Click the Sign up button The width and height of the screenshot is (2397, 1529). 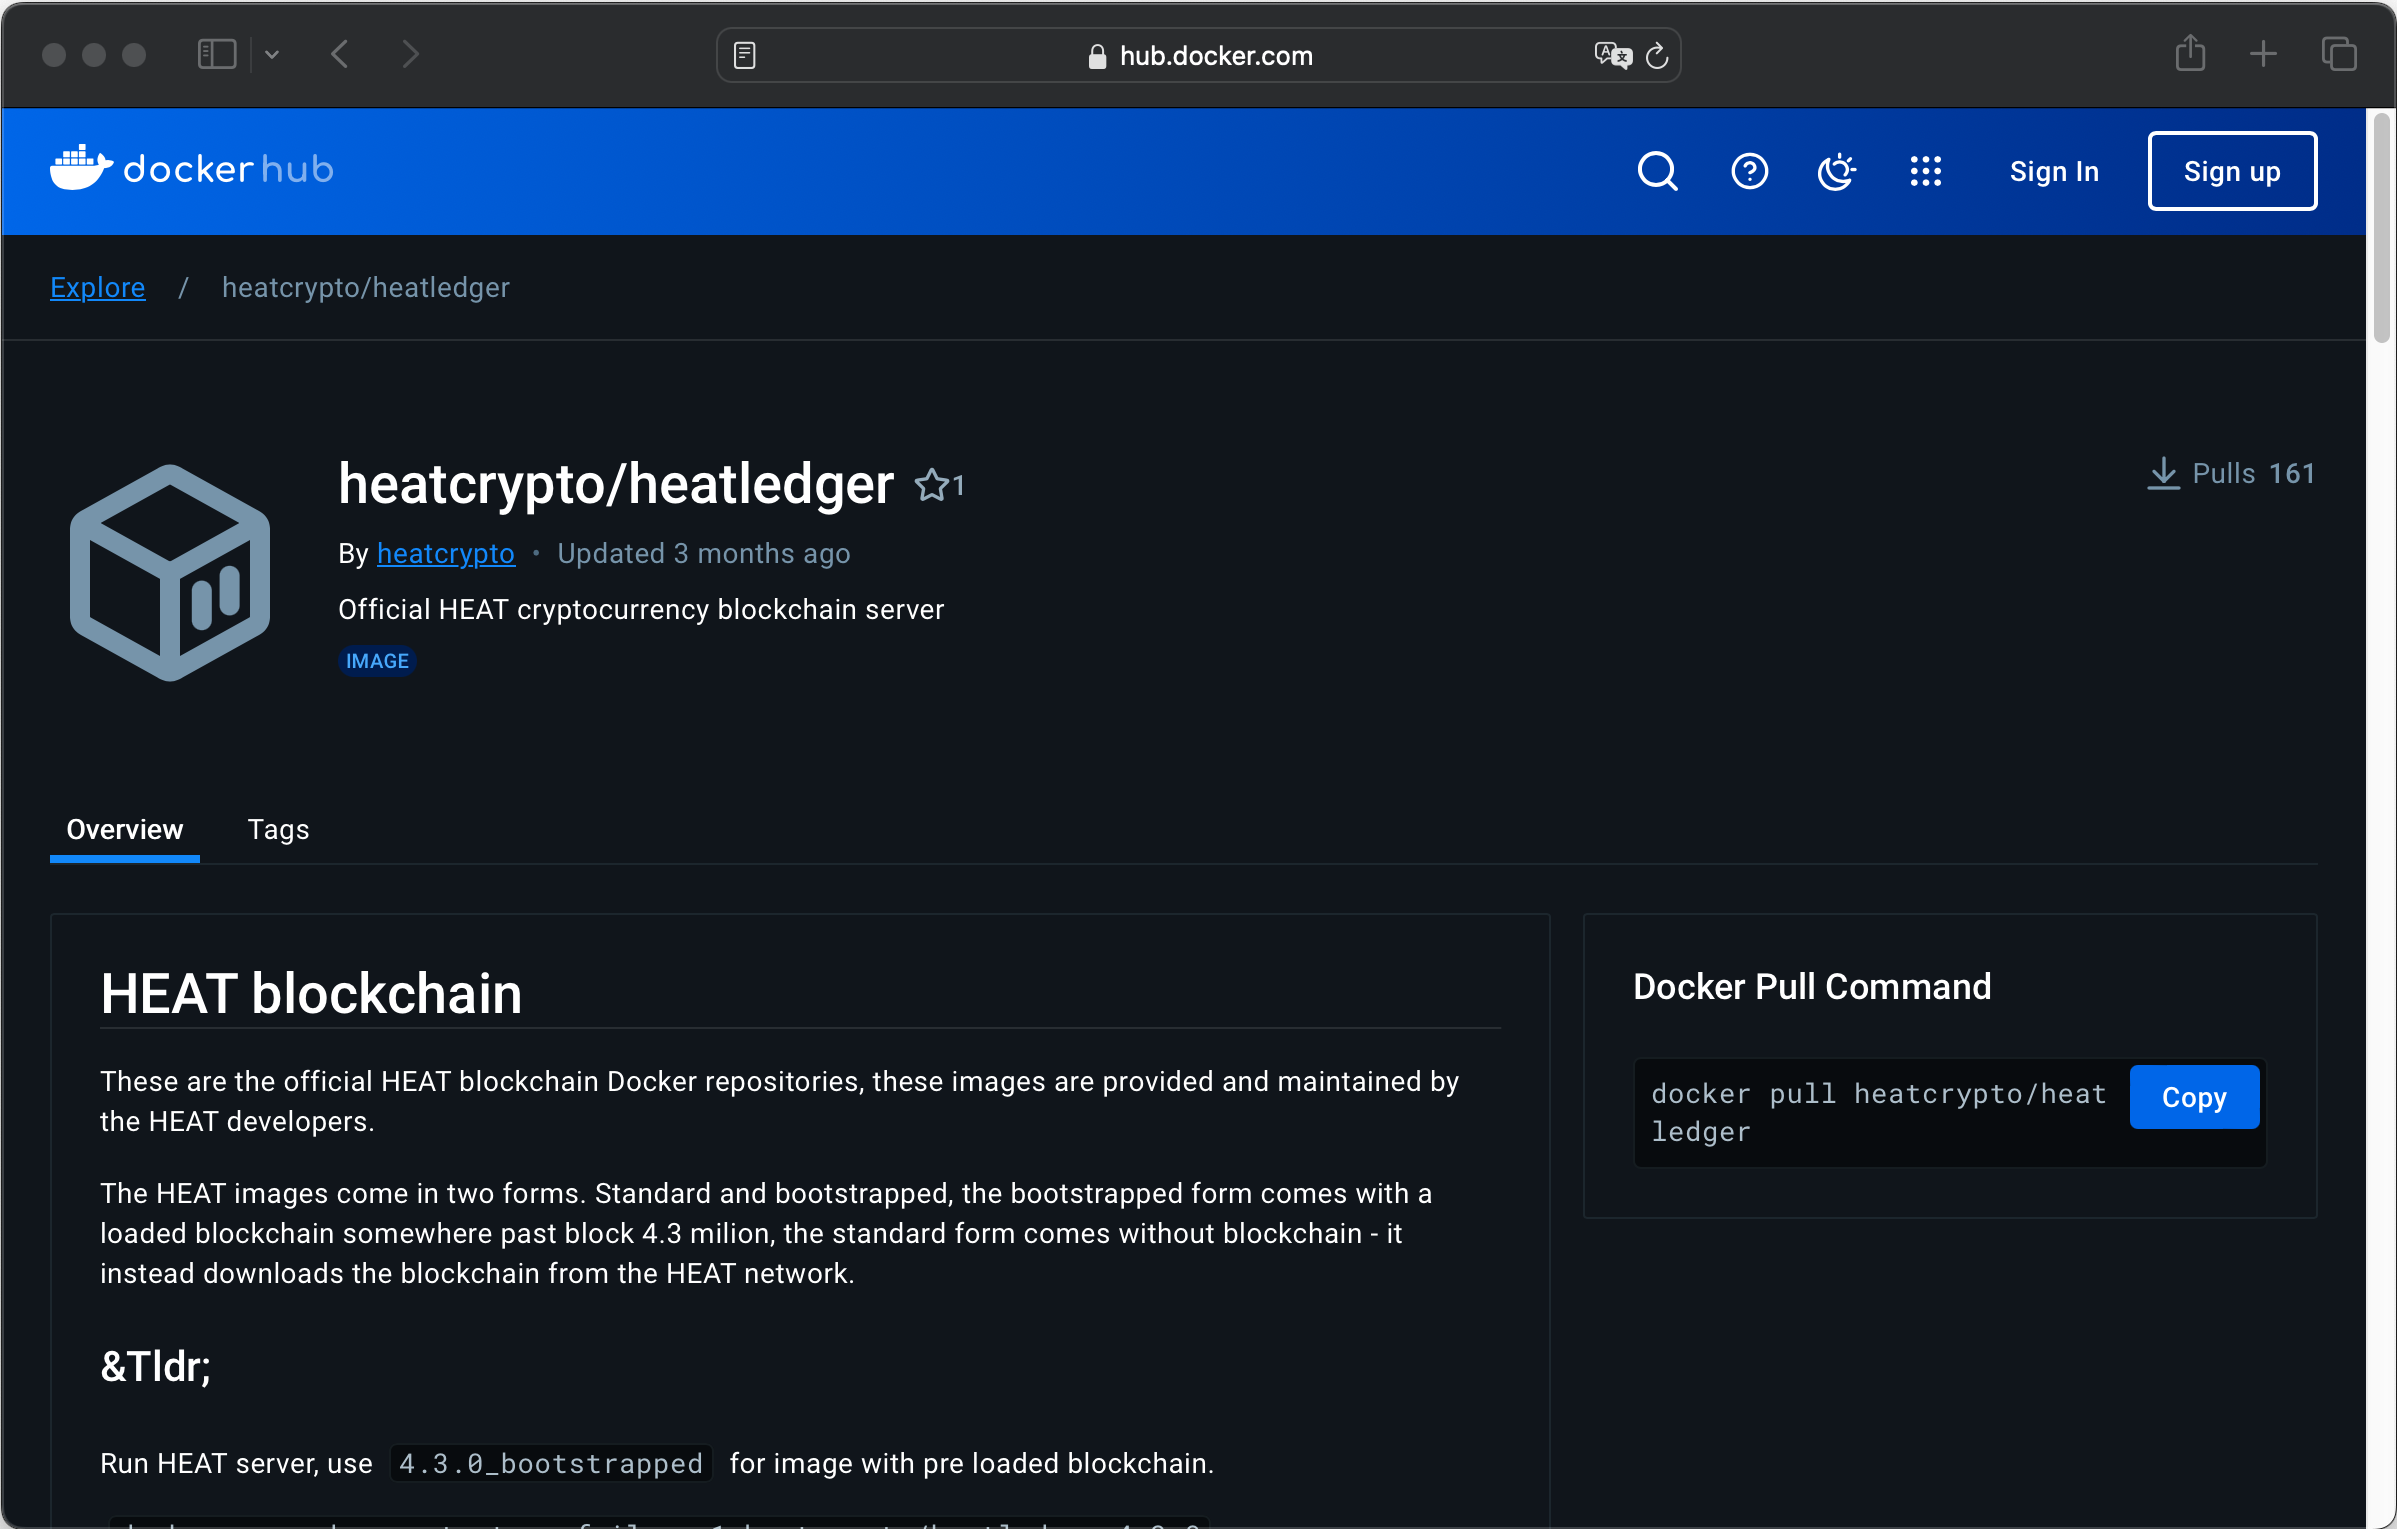point(2232,171)
